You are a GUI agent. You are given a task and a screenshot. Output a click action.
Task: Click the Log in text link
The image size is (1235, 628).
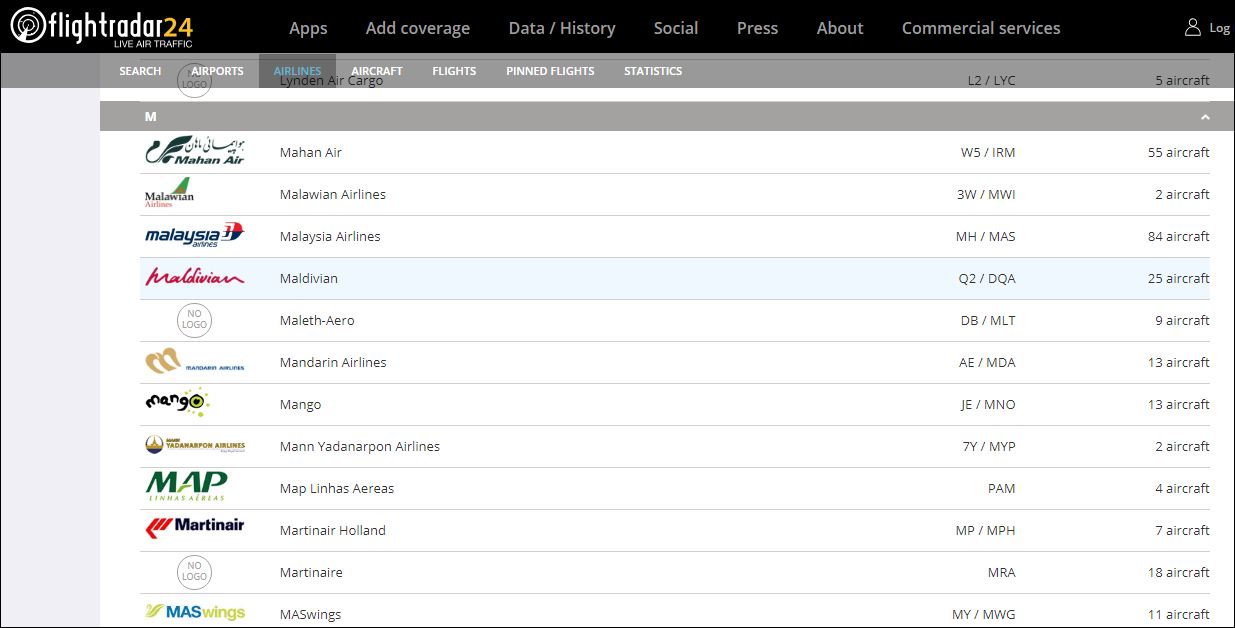click(1220, 28)
